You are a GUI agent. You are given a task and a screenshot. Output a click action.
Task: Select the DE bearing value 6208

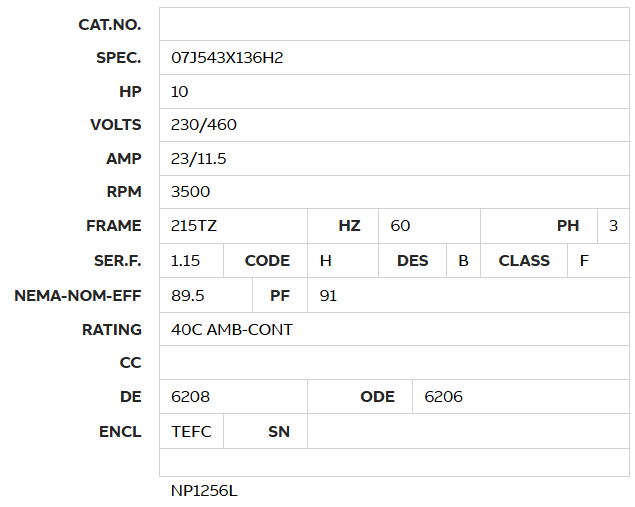coord(191,397)
